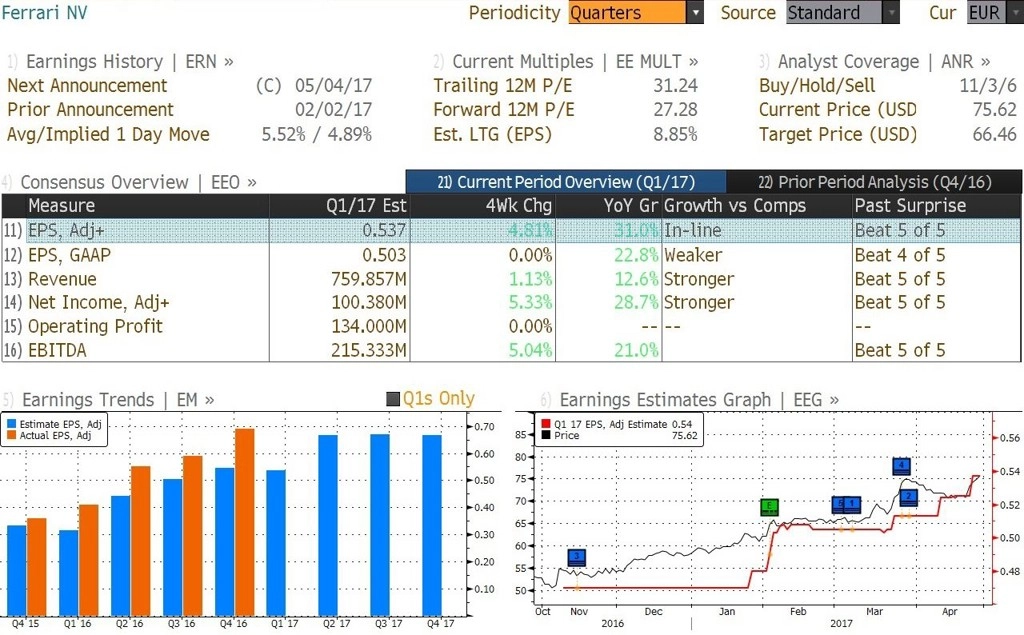Click the blue analyst marker numbered 3
1024x635 pixels.
coord(577,557)
